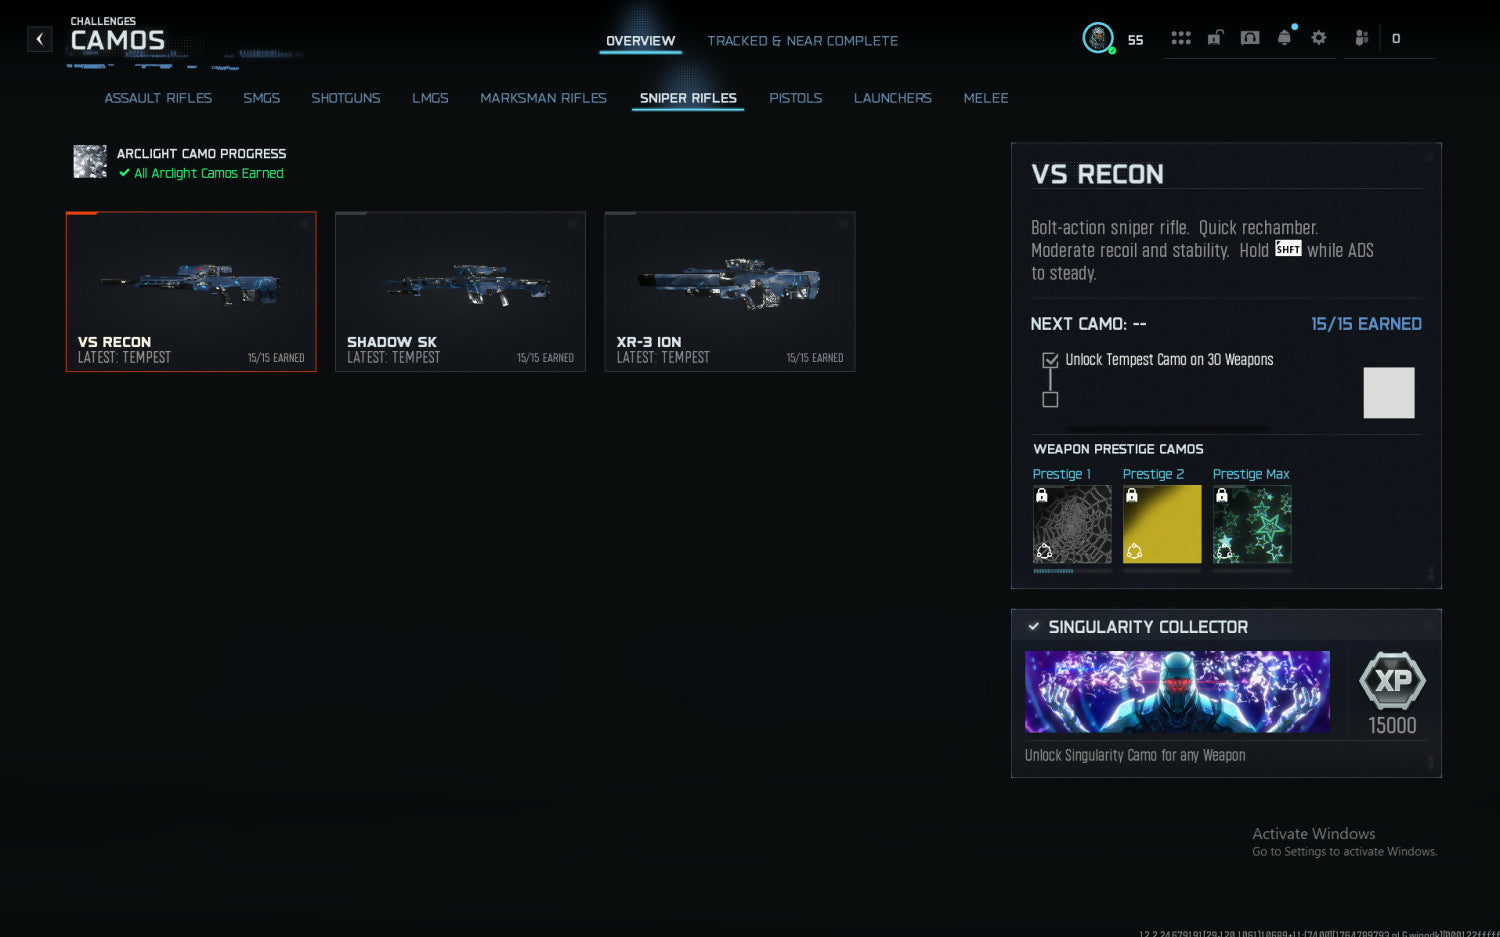Select the Shadow SK weapon card
Image resolution: width=1500 pixels, height=937 pixels.
coord(460,291)
